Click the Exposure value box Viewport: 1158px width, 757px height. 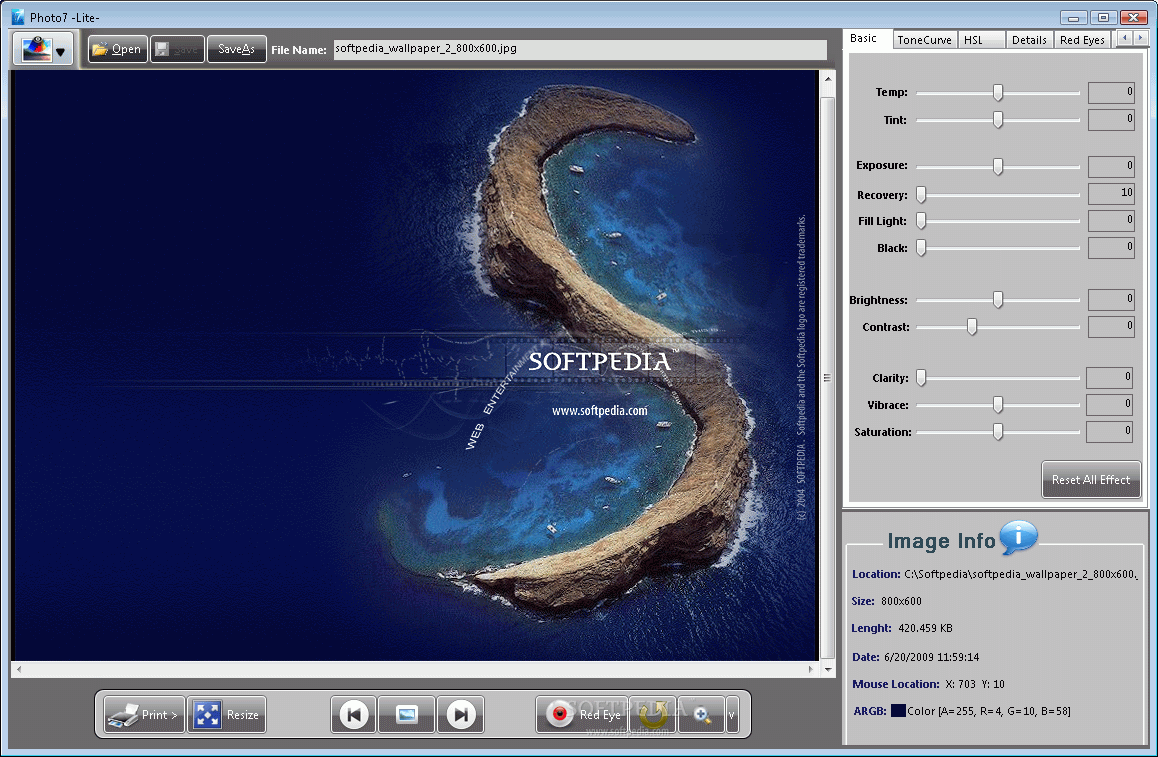click(1111, 166)
